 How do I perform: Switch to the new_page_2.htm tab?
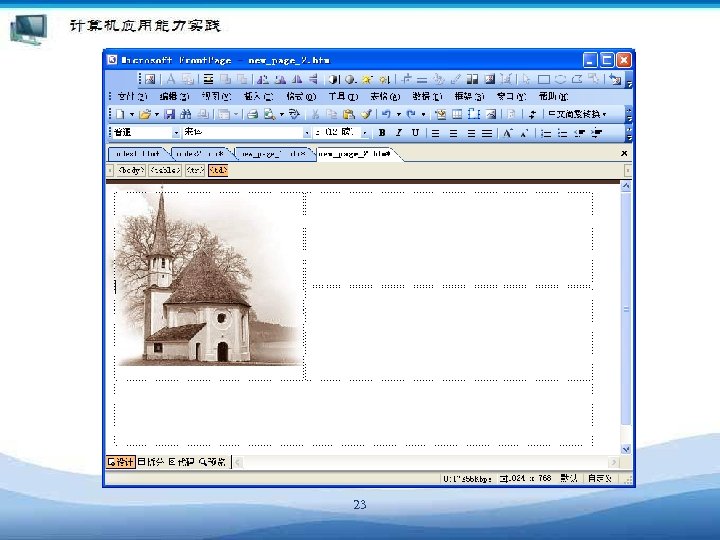tap(356, 154)
